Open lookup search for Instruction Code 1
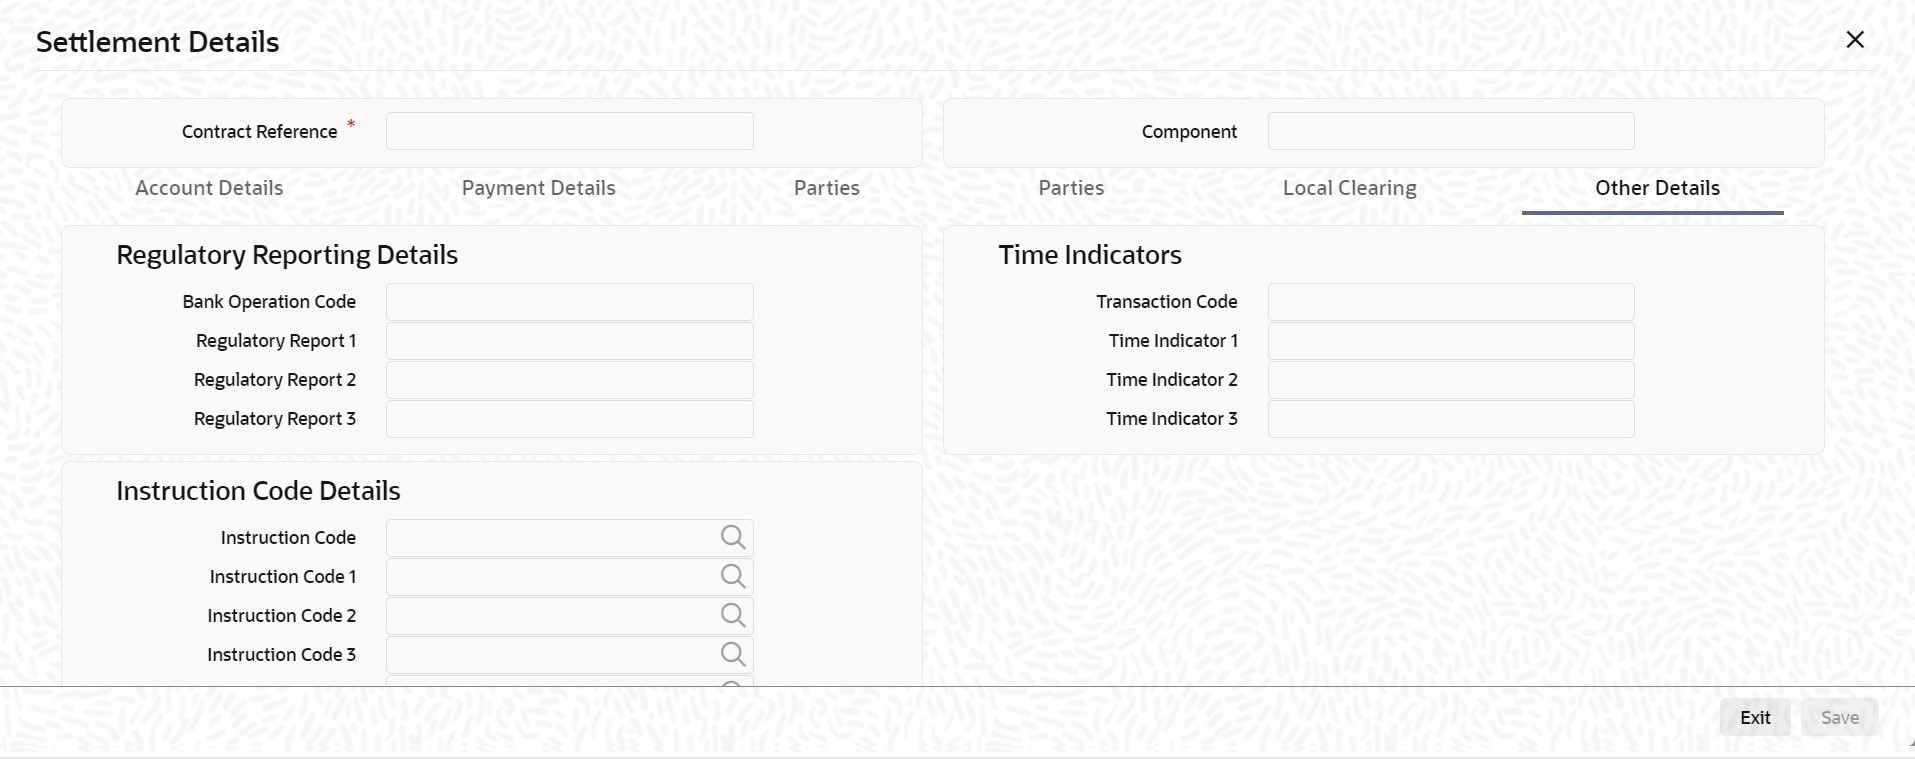The height and width of the screenshot is (759, 1915). pos(733,577)
